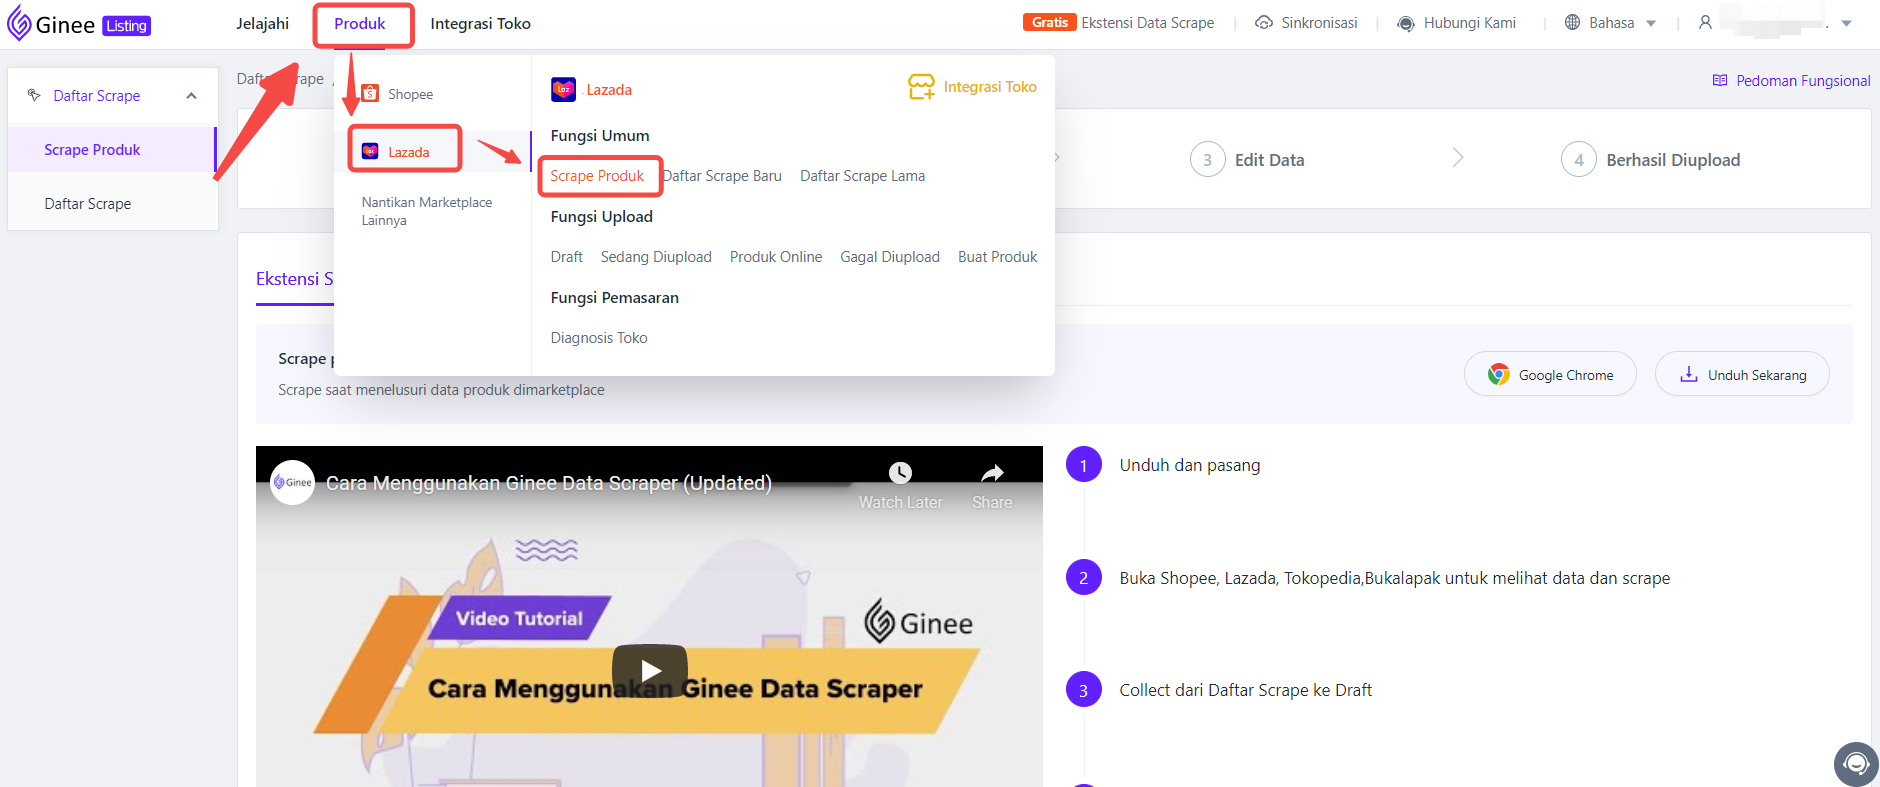Click the Fungsi Pemasaran heading
Viewport: 1880px width, 787px height.
tap(614, 298)
